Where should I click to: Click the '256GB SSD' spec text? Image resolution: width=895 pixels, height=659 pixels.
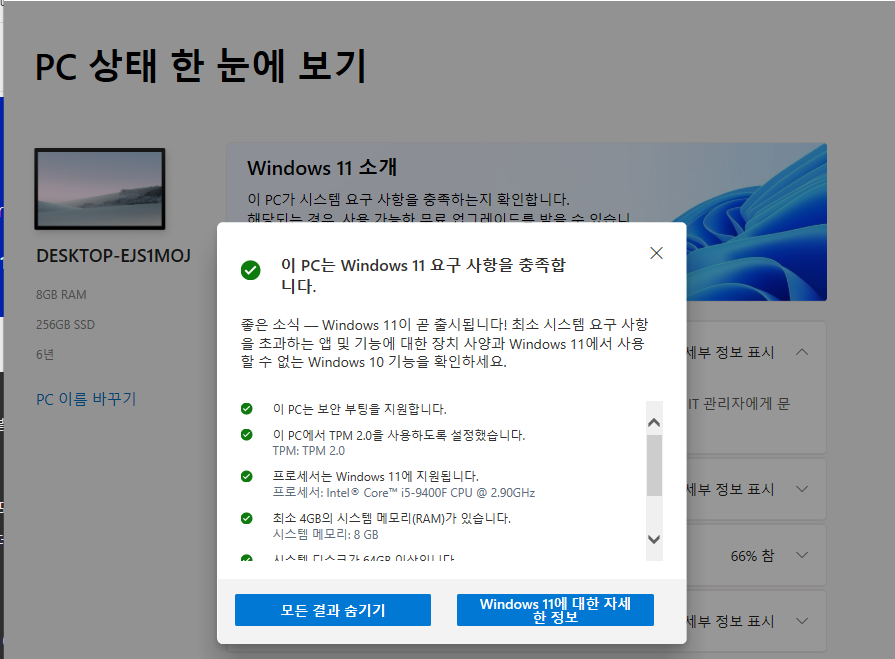tap(65, 325)
